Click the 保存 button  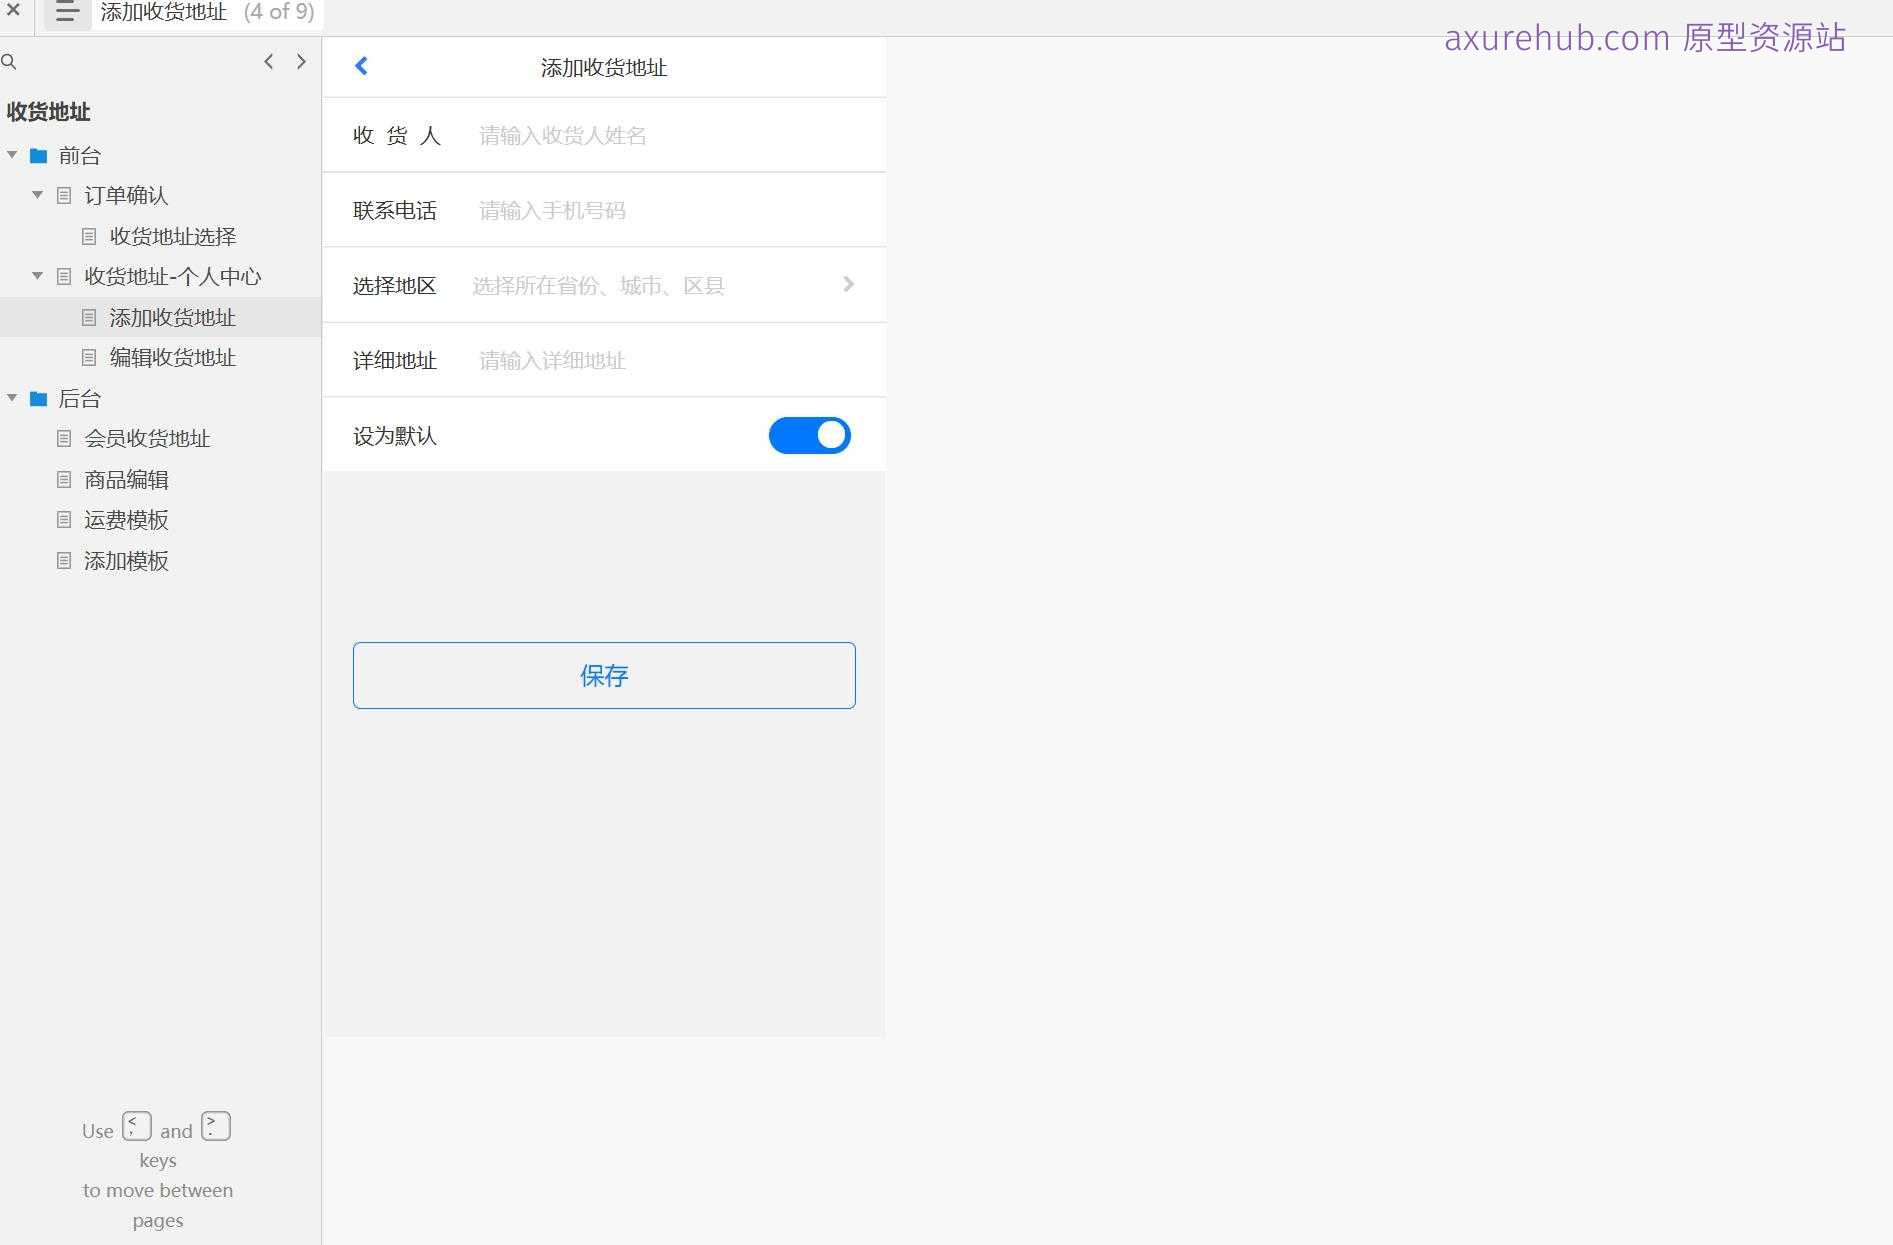604,675
